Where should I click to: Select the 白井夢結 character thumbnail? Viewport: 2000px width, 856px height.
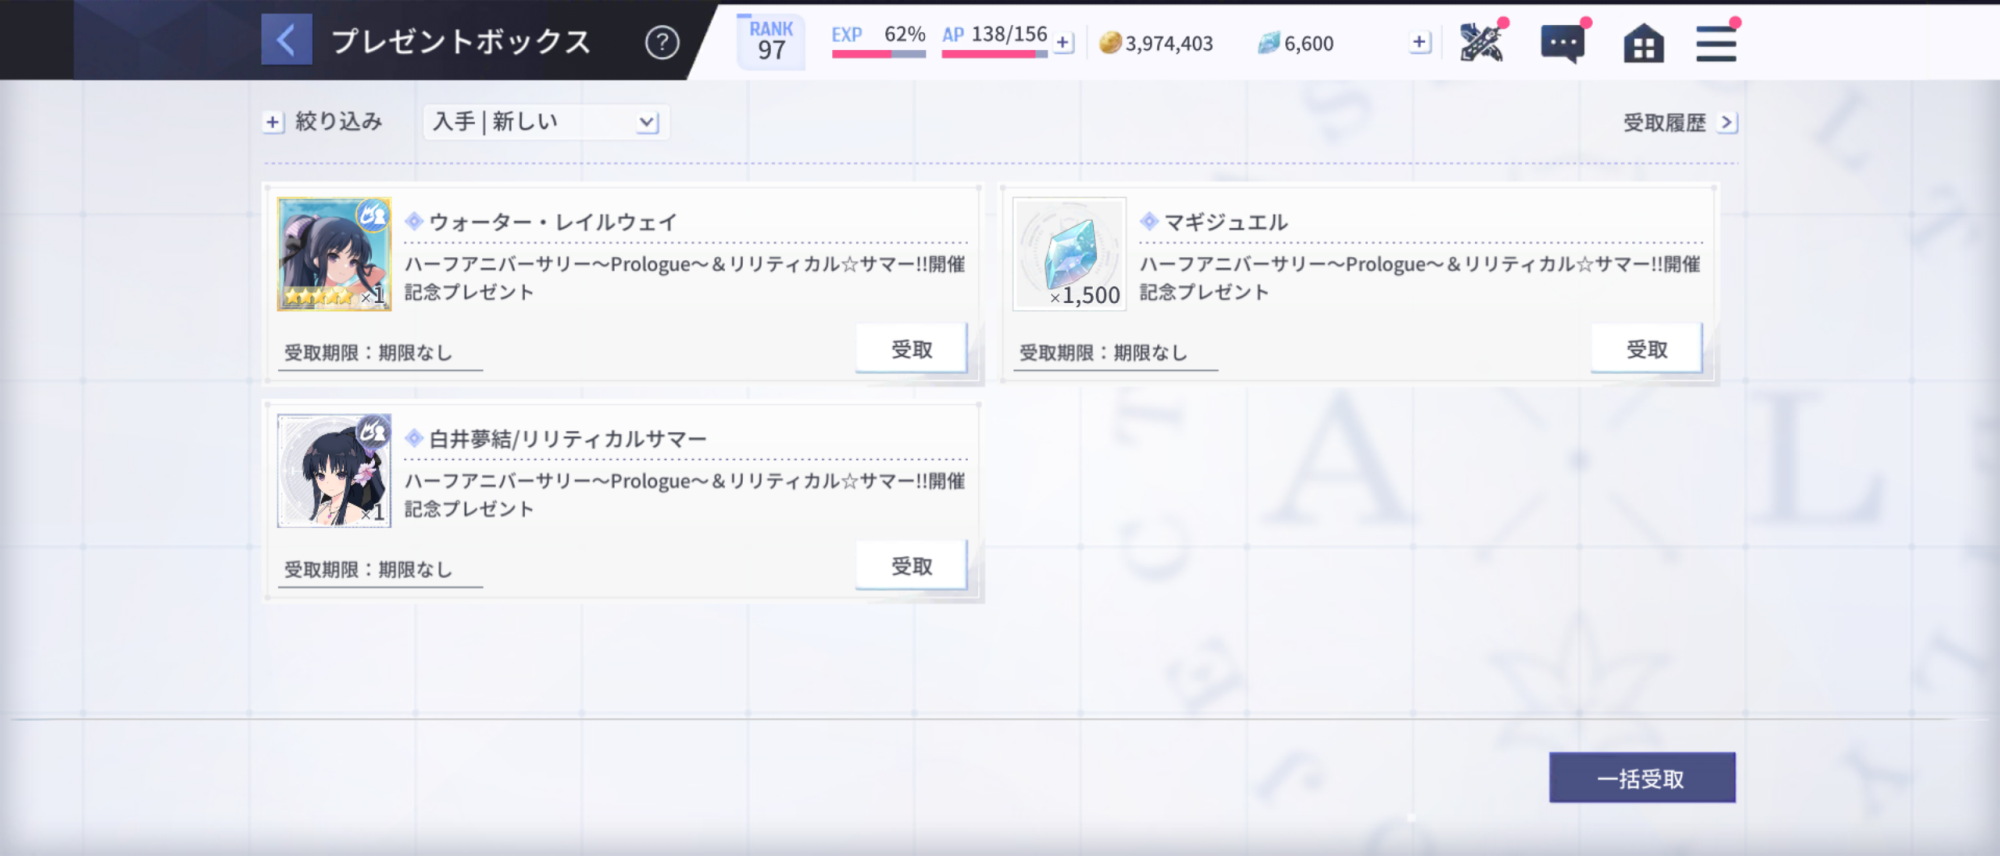coord(334,471)
